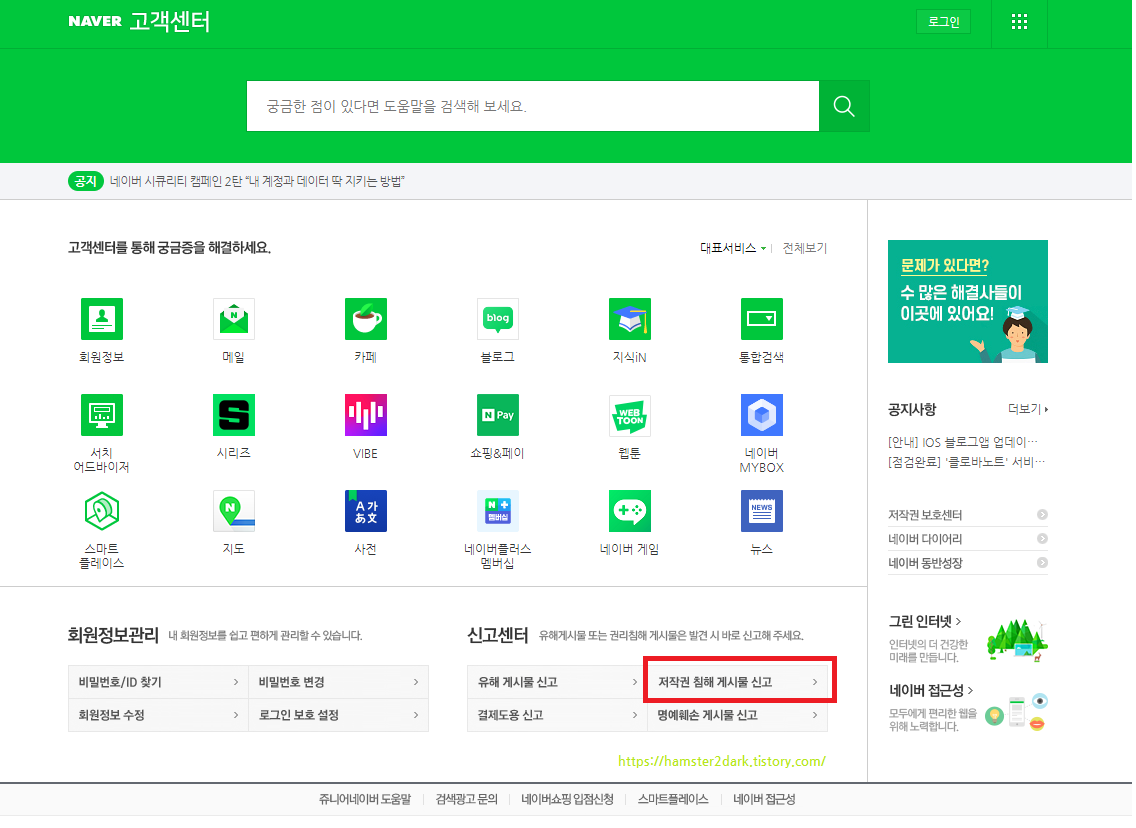
Task: Click the 고객센터 title
Action: click(x=170, y=22)
